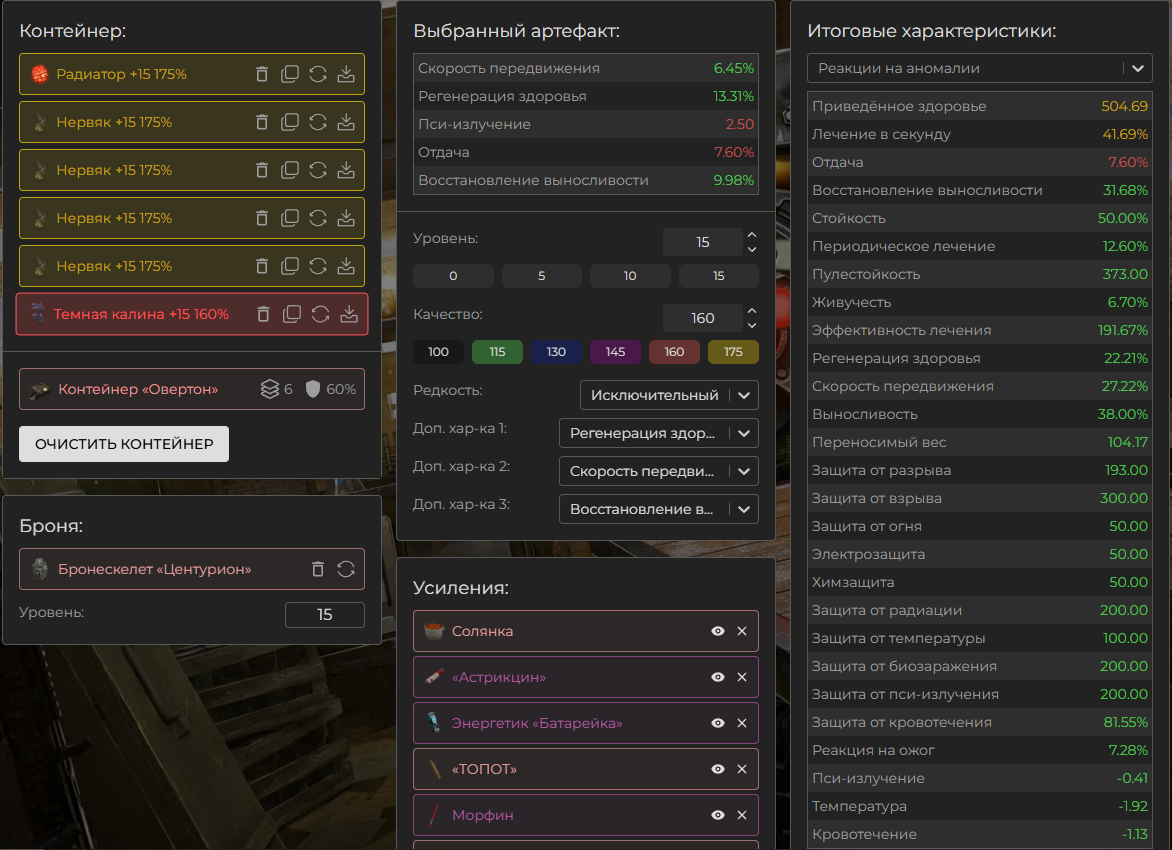Download the Темная калина artifact
This screenshot has width=1172, height=850.
tap(349, 314)
